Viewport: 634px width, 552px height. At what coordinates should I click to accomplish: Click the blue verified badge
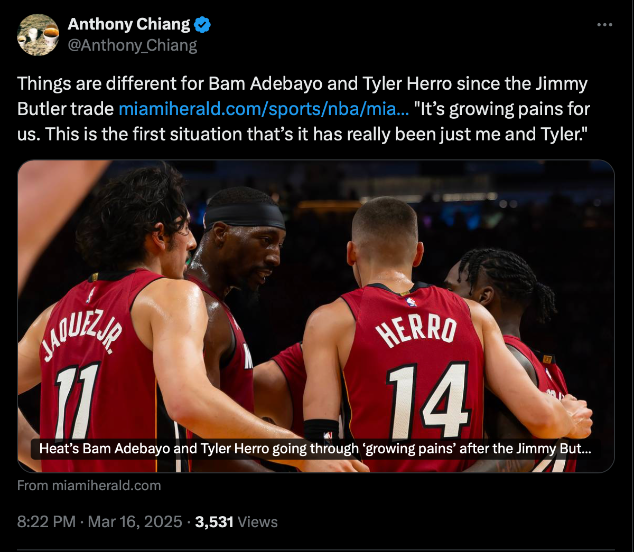tap(202, 25)
